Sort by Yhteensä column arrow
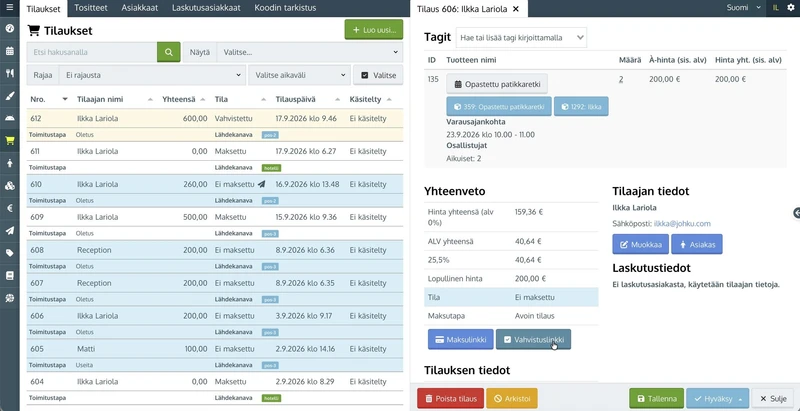Image resolution: width=800 pixels, height=411 pixels. 203,99
